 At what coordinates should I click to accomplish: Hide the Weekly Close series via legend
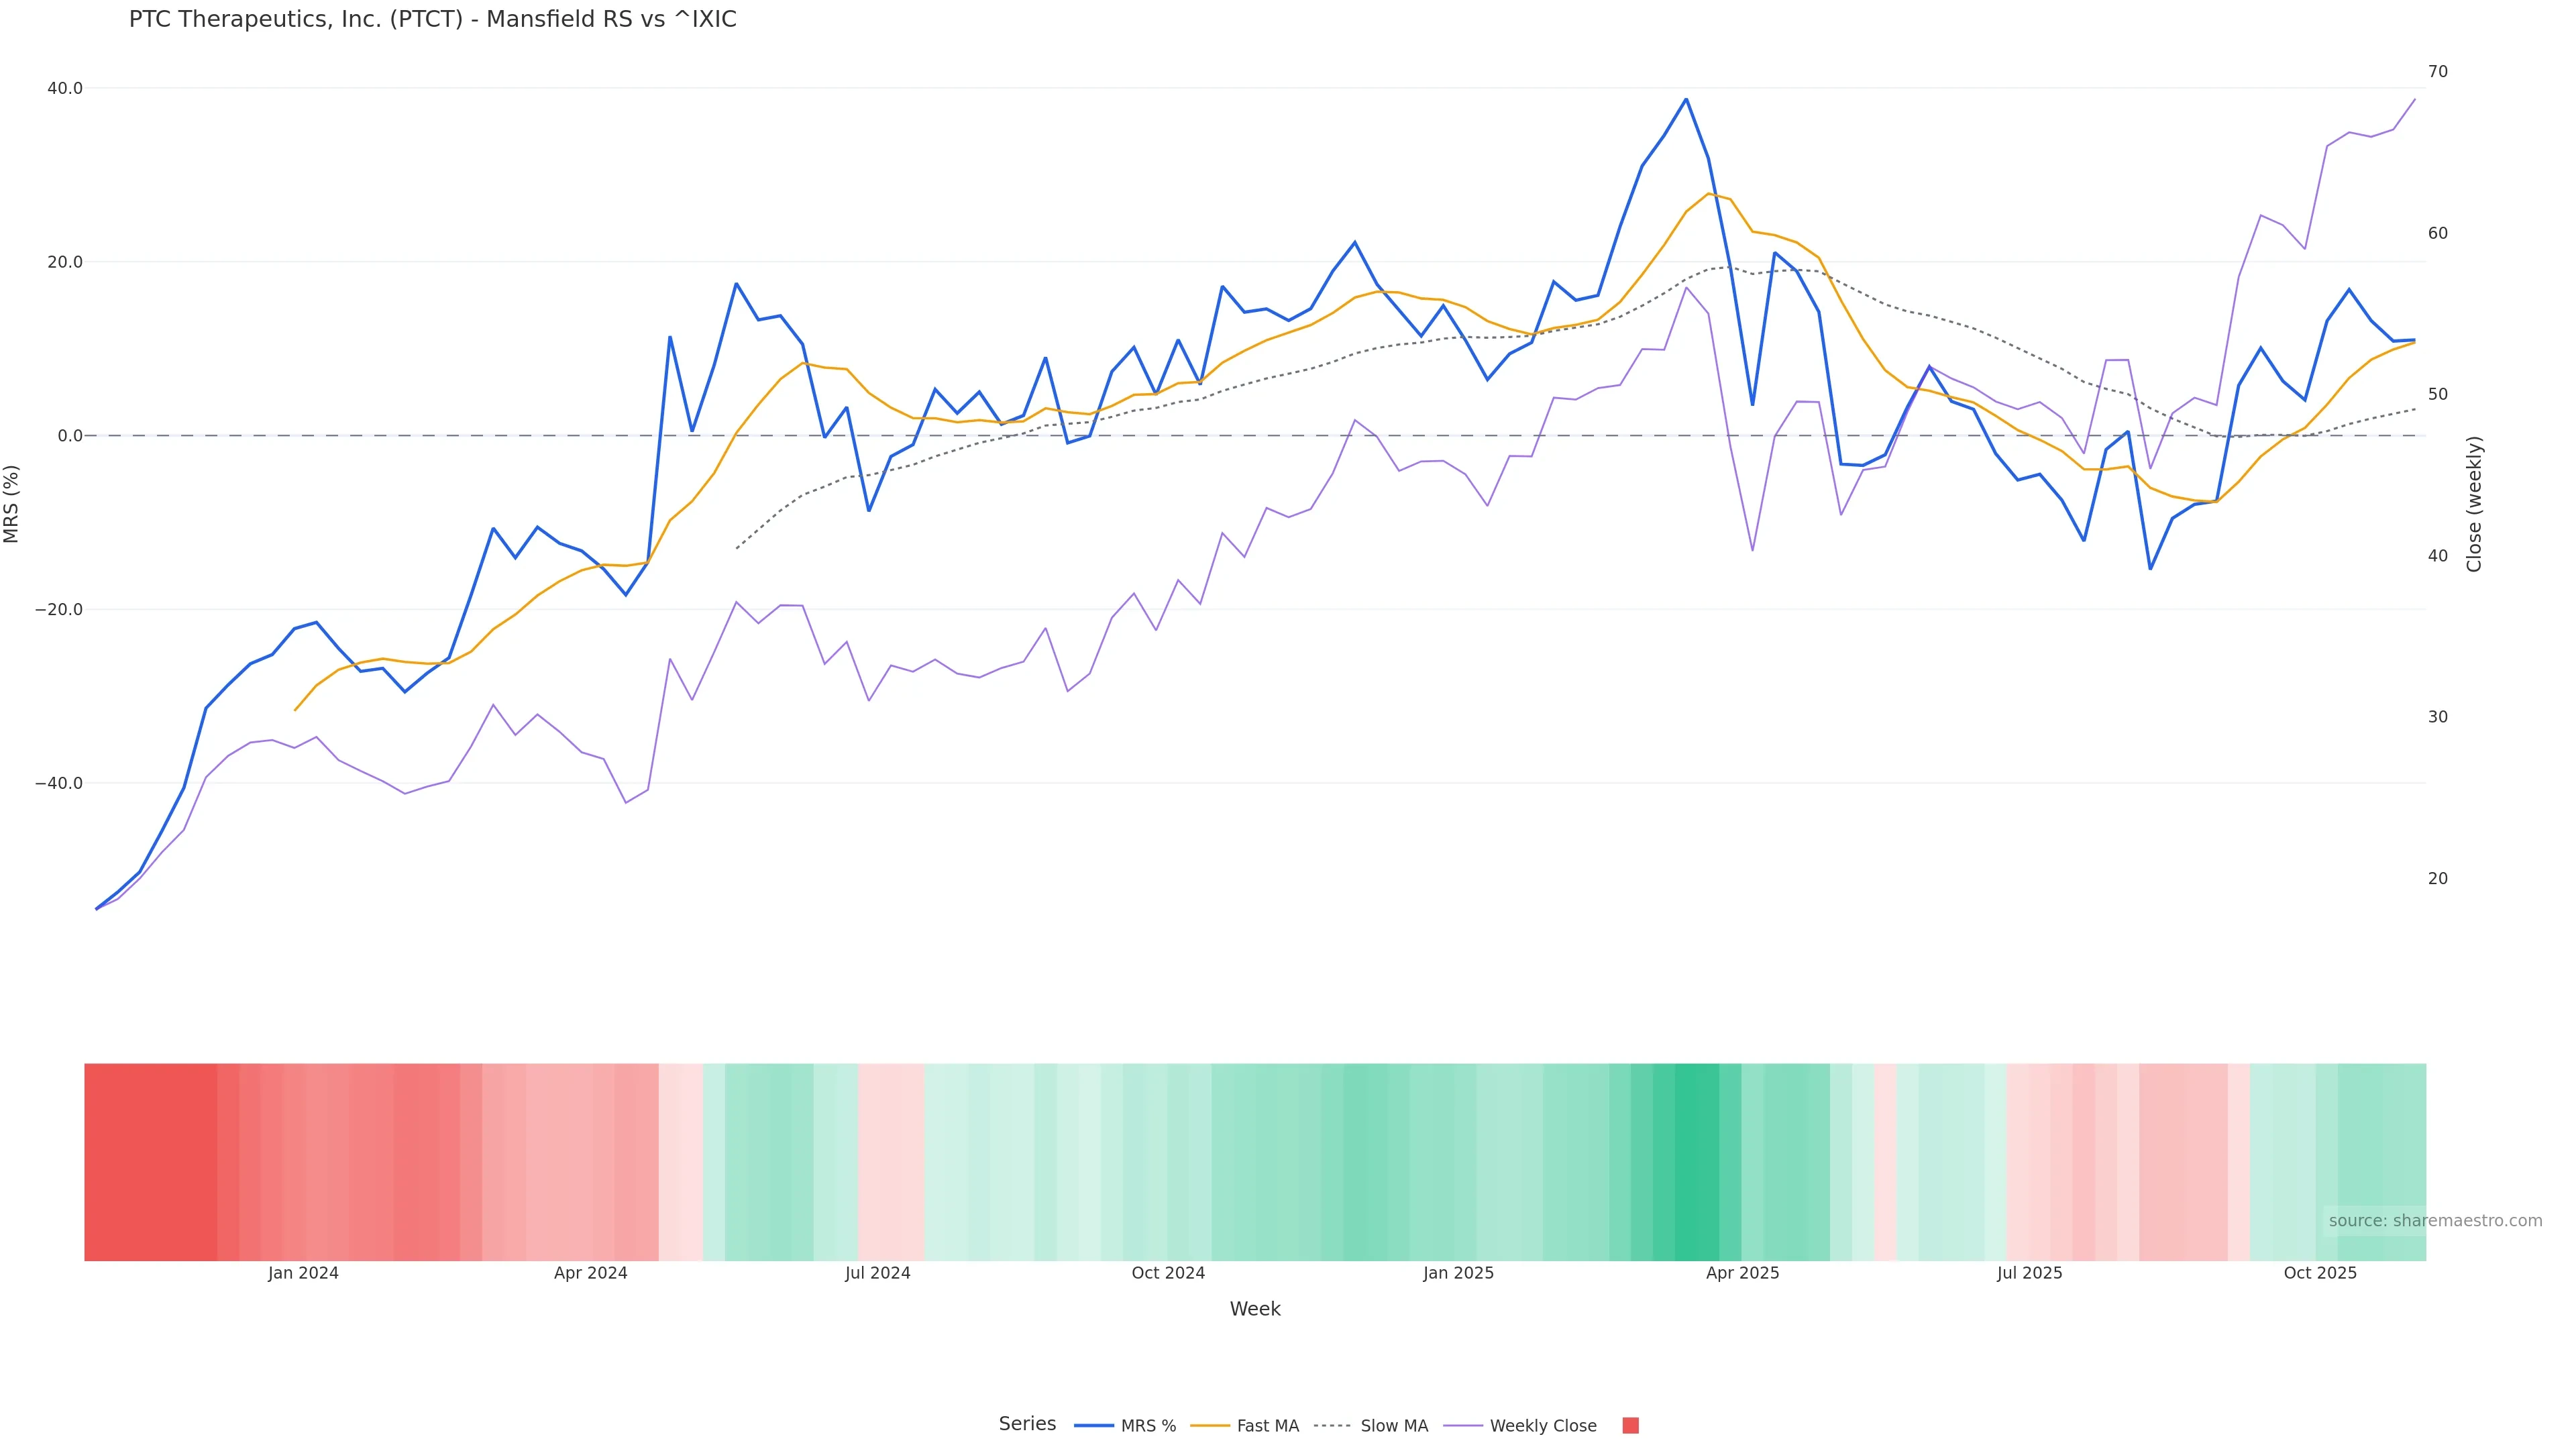click(1542, 1426)
